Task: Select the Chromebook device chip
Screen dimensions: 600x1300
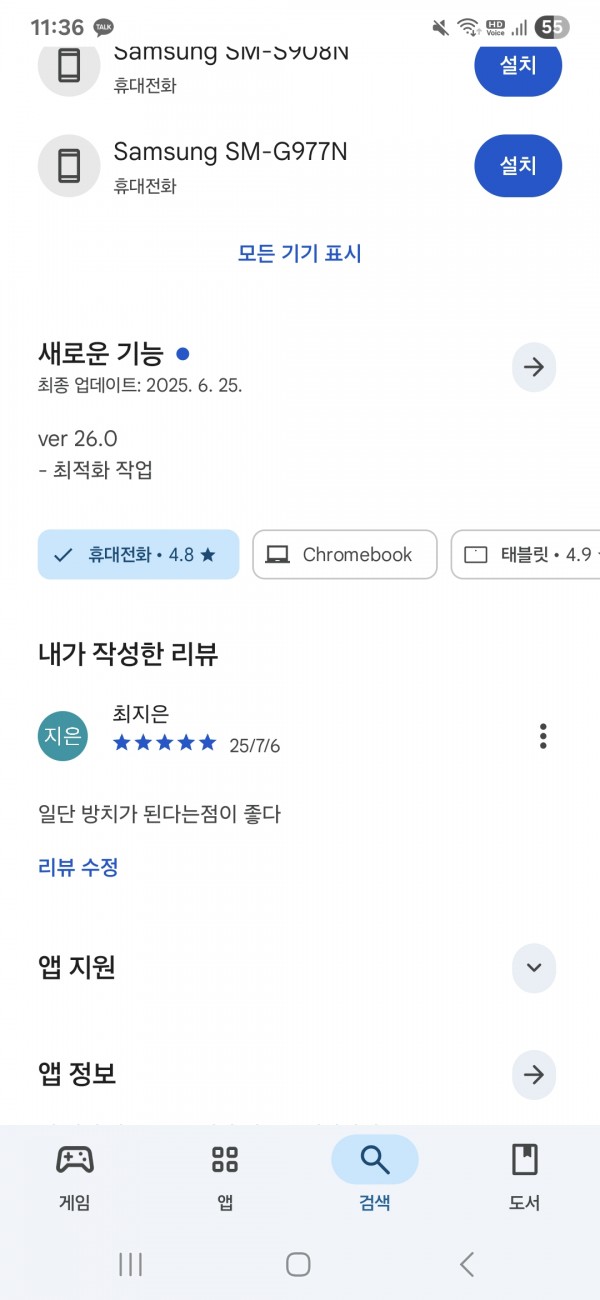Action: 345,554
